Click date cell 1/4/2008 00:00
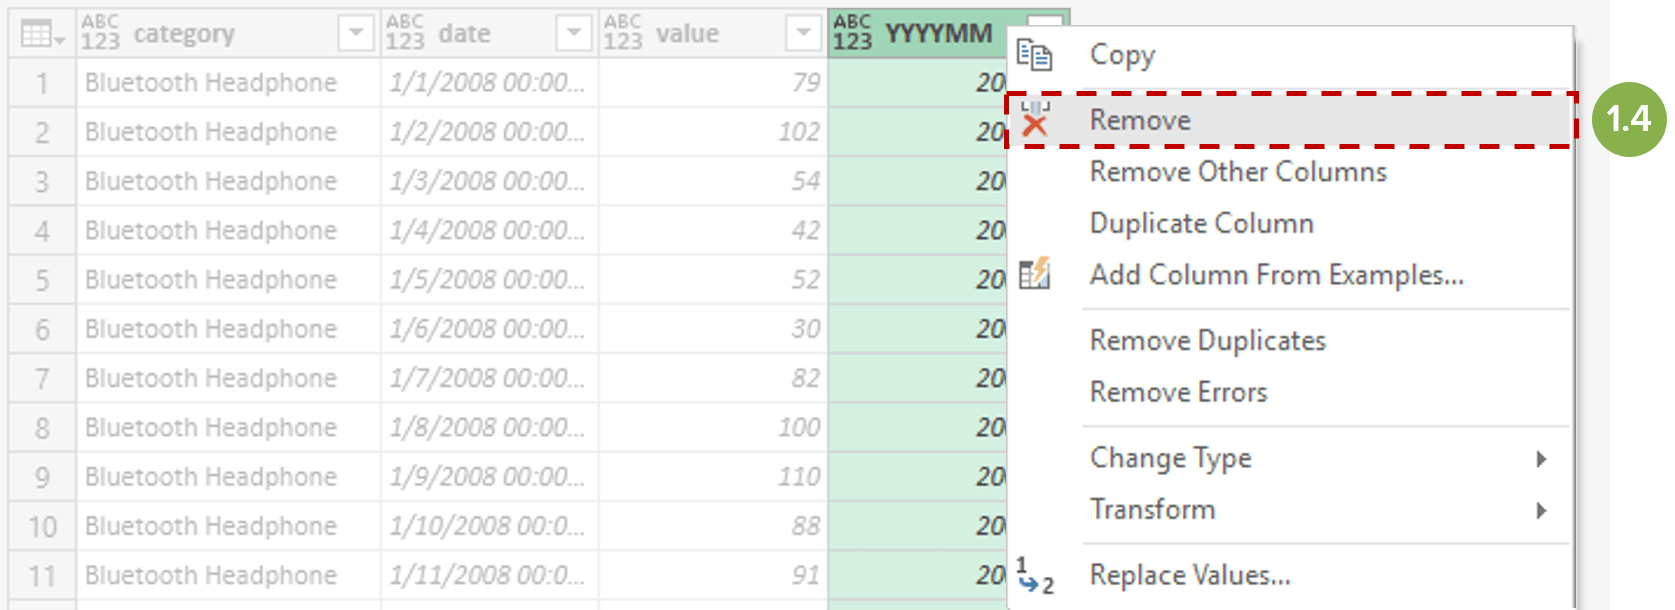 (489, 231)
